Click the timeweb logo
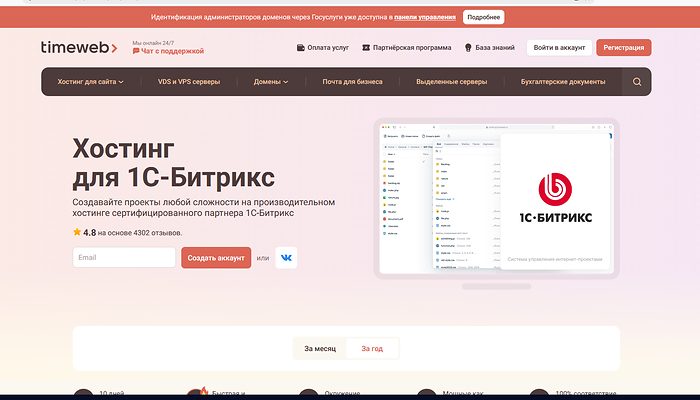The width and height of the screenshot is (700, 400). 79,47
